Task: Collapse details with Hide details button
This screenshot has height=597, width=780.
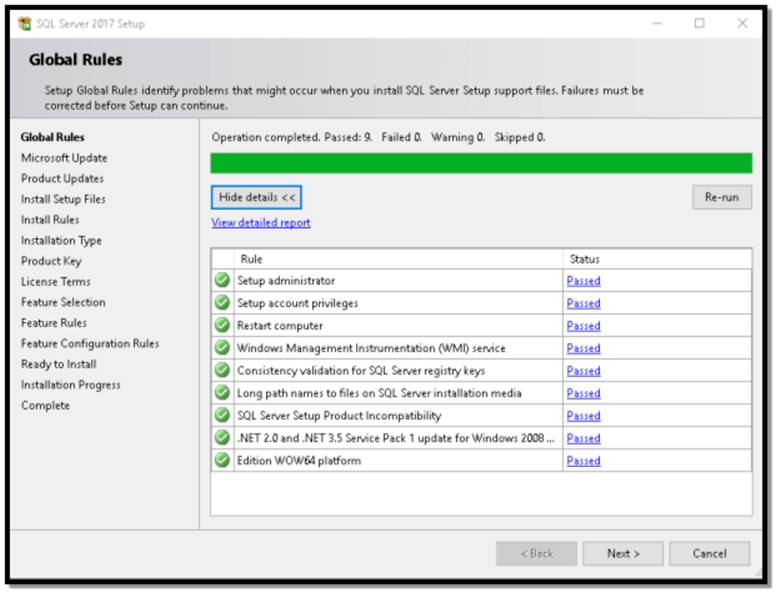Action: (257, 198)
